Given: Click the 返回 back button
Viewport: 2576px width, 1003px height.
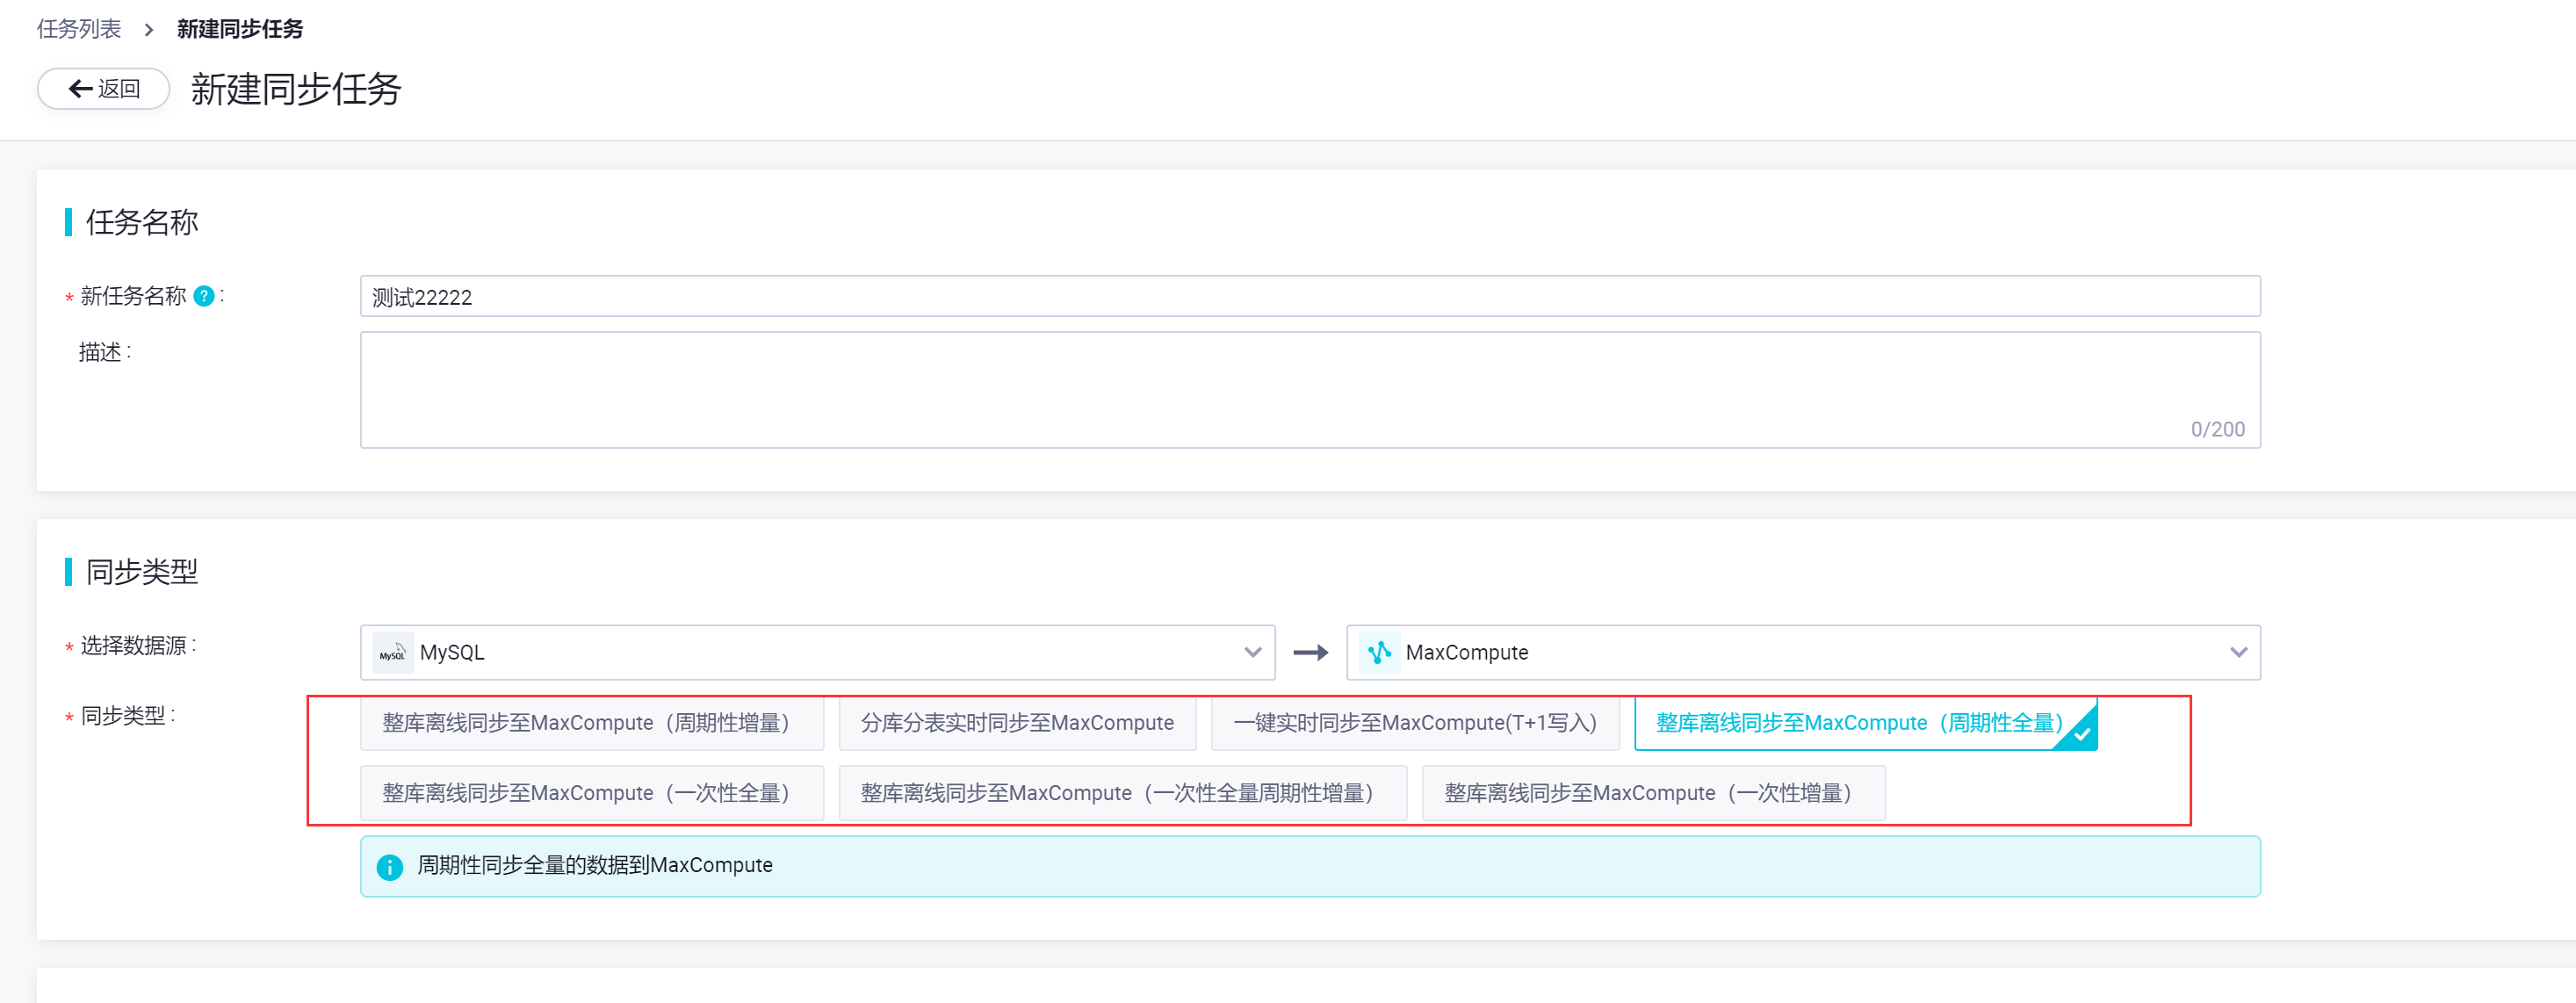Looking at the screenshot, I should [x=104, y=89].
